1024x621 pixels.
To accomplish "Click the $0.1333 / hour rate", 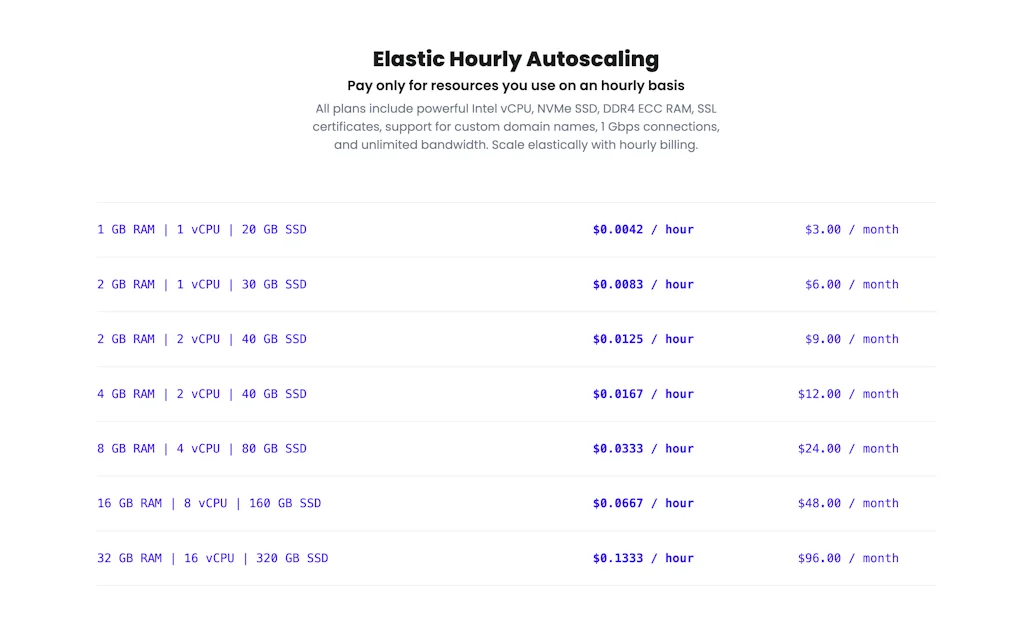I will (x=643, y=558).
